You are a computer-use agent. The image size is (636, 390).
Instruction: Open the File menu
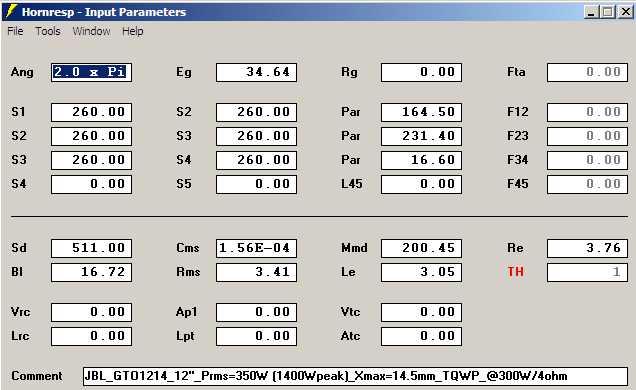pyautogui.click(x=15, y=31)
